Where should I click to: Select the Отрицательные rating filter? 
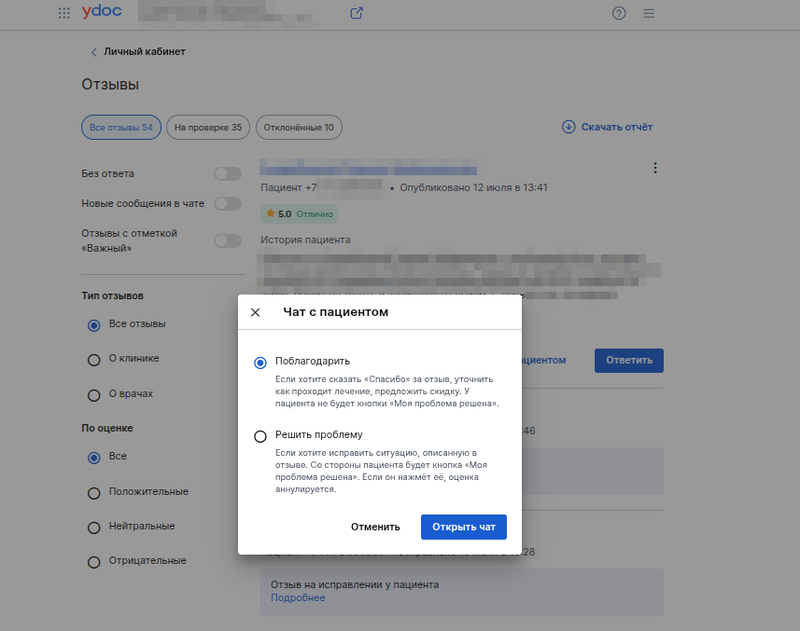[x=94, y=562]
